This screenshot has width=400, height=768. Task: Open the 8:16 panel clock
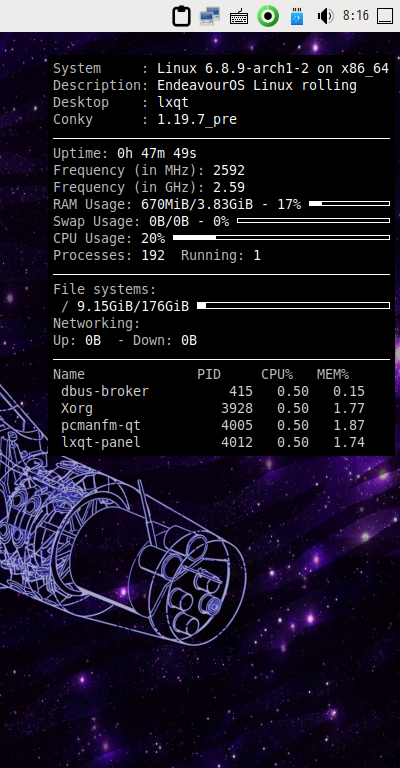pos(355,16)
